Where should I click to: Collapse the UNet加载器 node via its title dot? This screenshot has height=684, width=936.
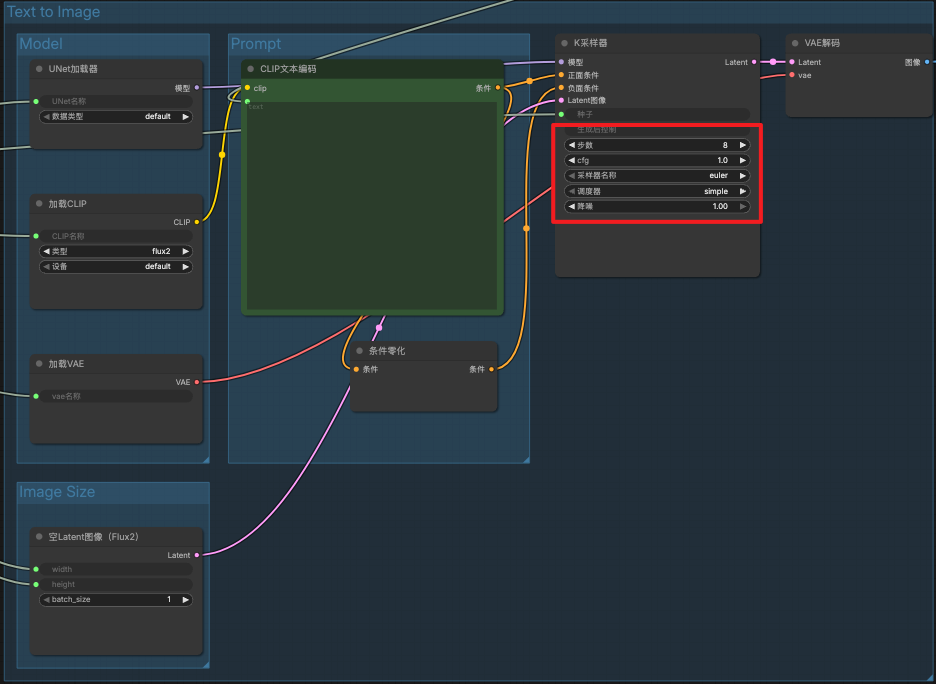39,69
